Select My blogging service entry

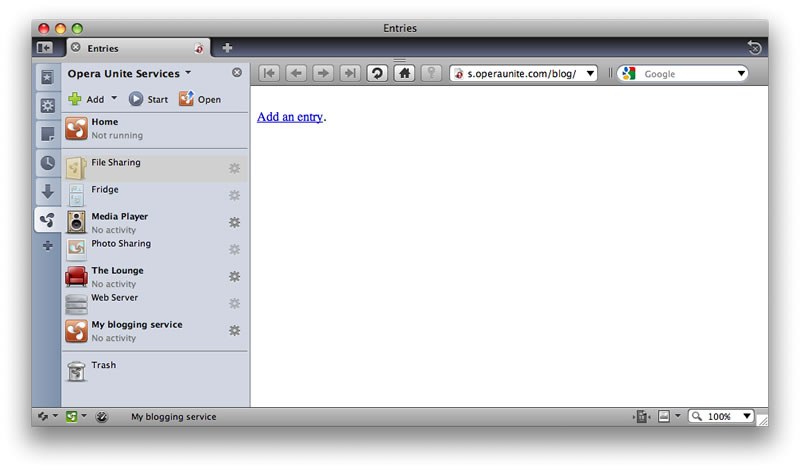point(155,331)
